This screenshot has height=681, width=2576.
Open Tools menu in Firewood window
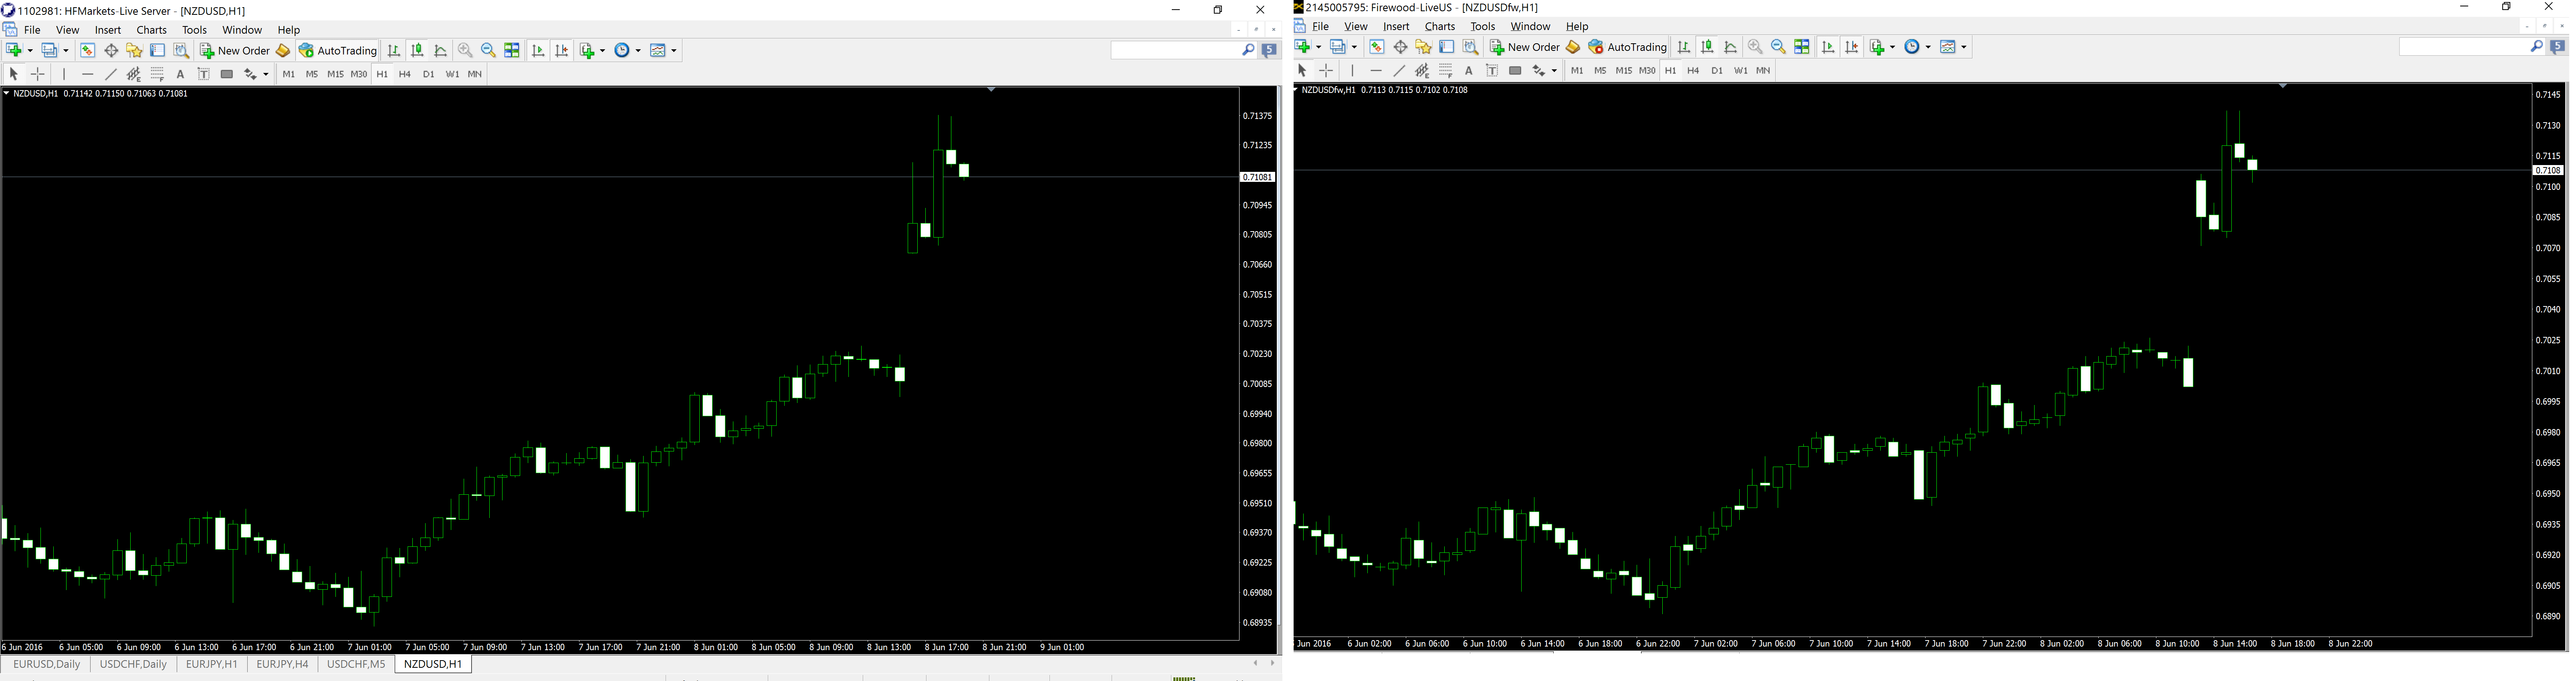(x=1483, y=27)
